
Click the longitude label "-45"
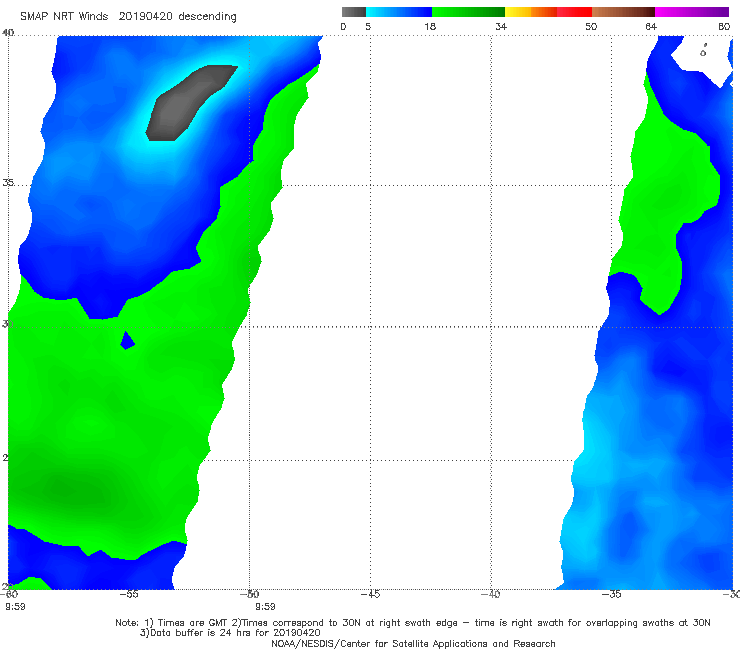[x=370, y=594]
